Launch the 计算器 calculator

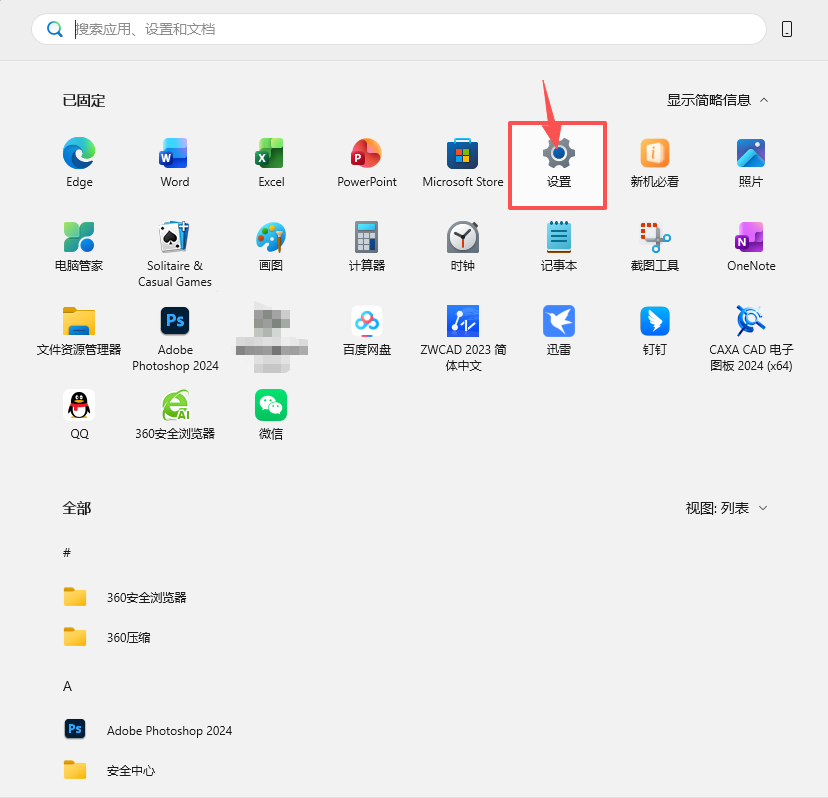[366, 247]
